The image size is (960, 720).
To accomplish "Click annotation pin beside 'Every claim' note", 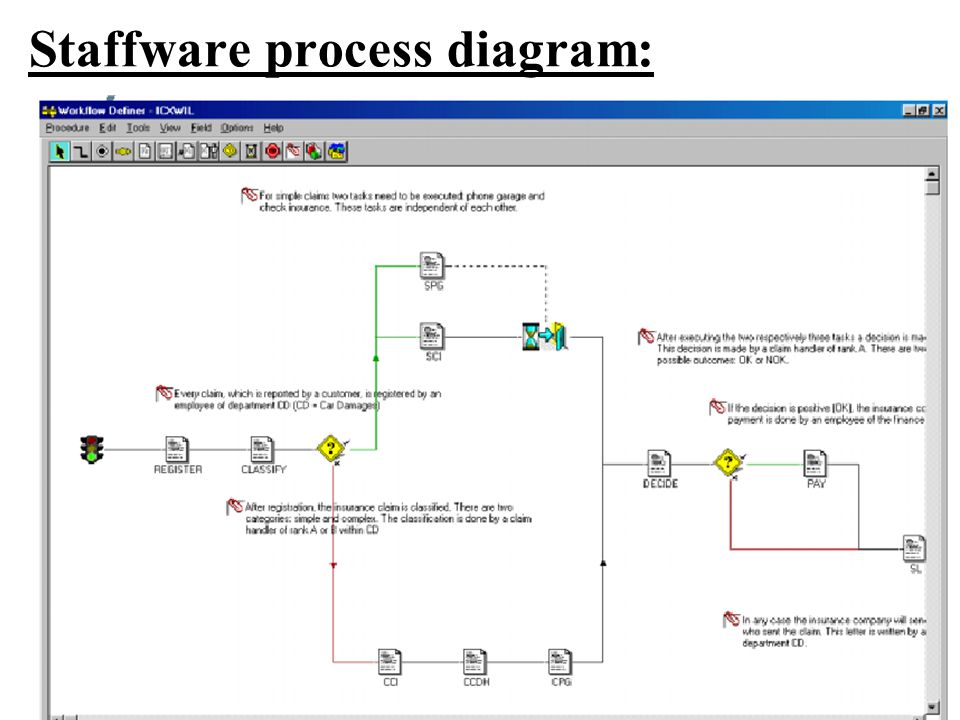I will point(164,393).
